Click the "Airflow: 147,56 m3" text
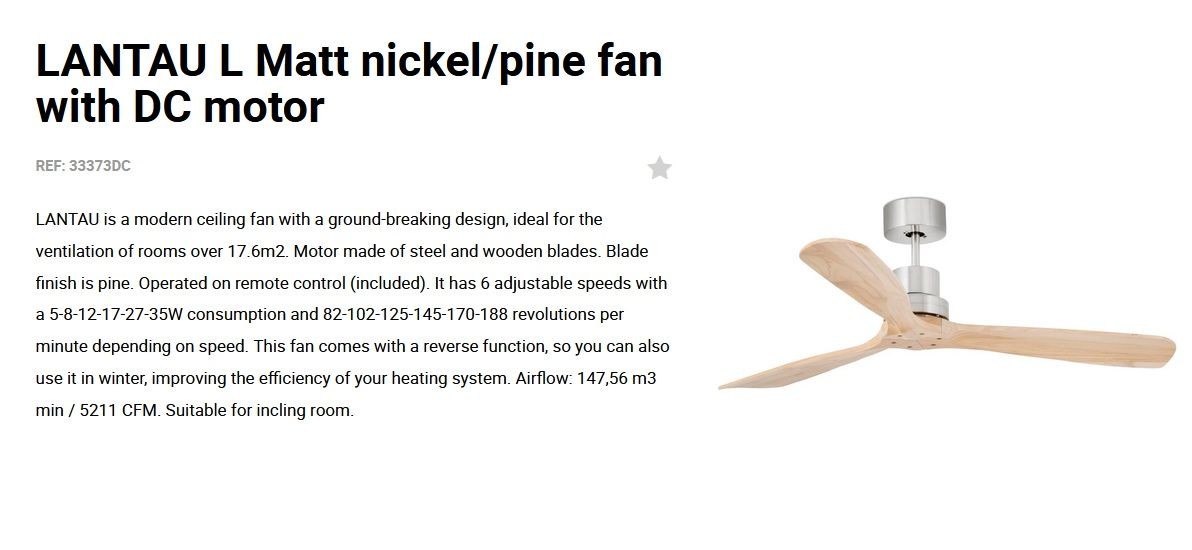Screen dimensions: 1192x550 [585, 378]
